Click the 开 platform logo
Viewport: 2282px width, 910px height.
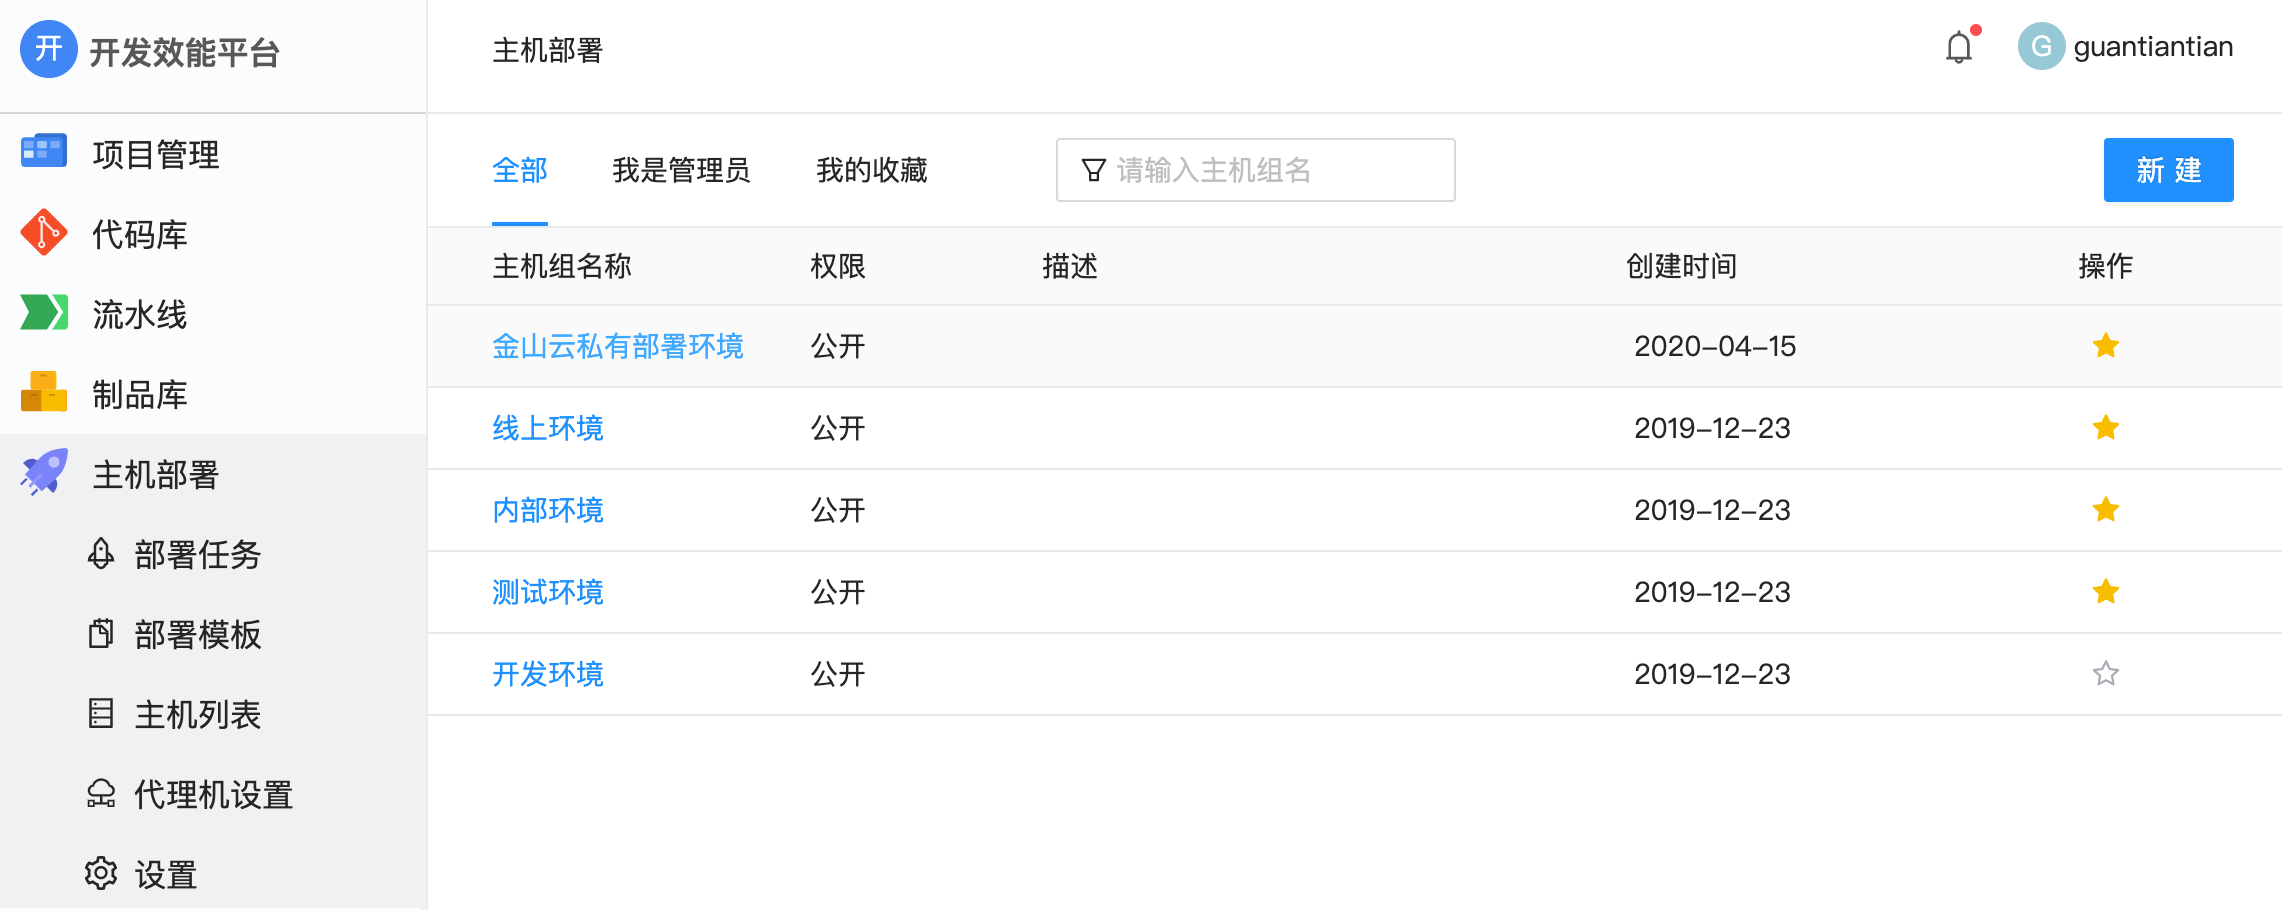pyautogui.click(x=47, y=48)
